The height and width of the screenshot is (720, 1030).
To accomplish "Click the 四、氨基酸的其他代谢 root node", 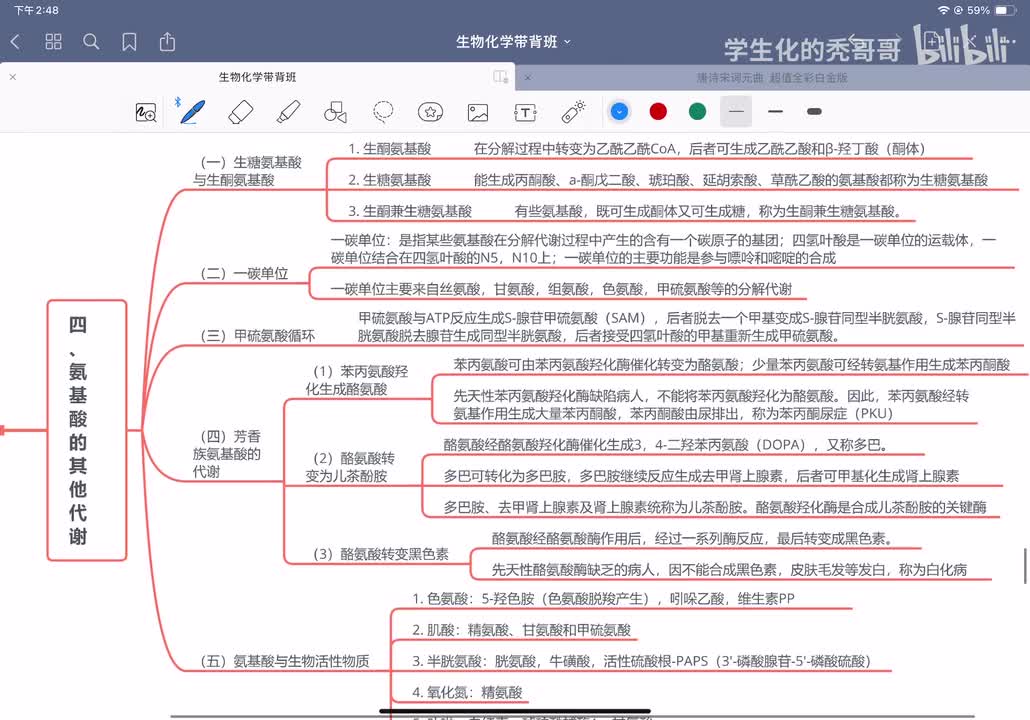I will tap(87, 430).
